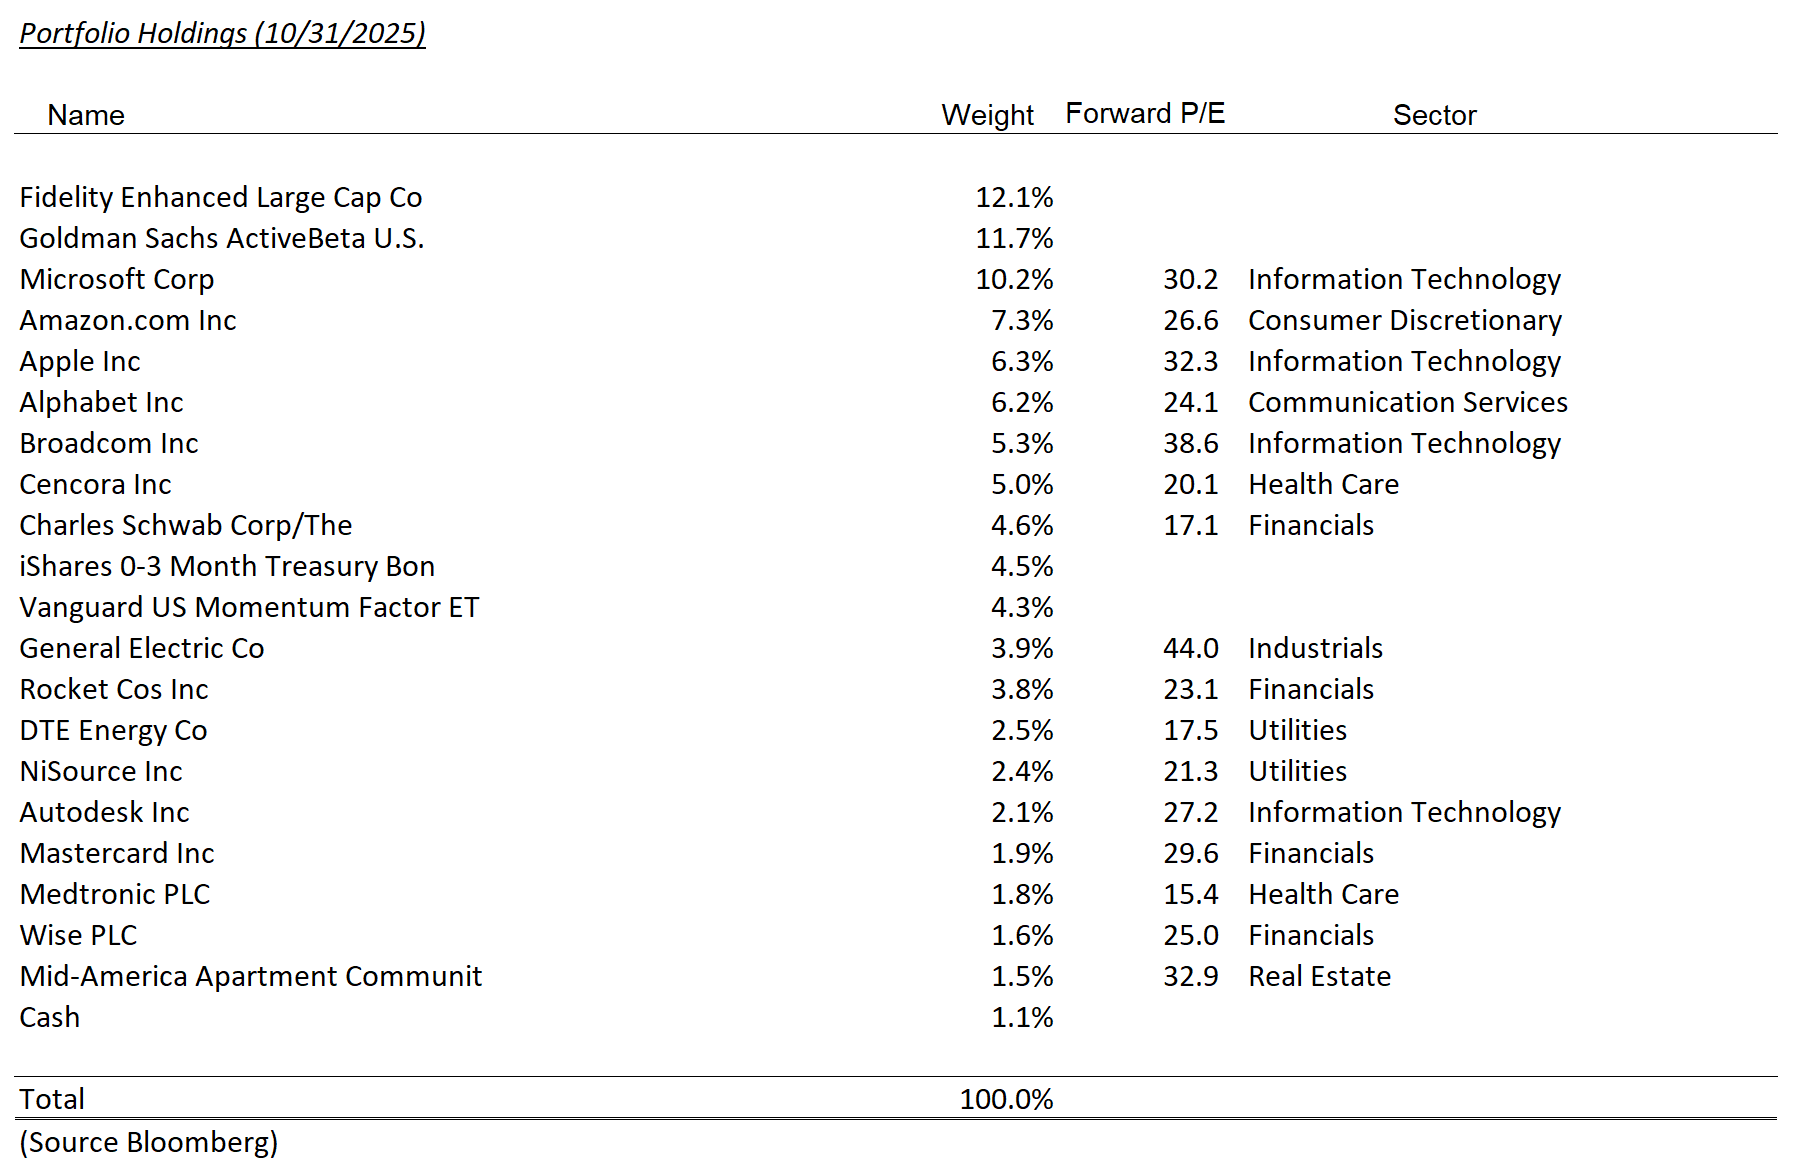Click the Portfolio Holdings title
The width and height of the screenshot is (1810, 1175).
[x=222, y=33]
